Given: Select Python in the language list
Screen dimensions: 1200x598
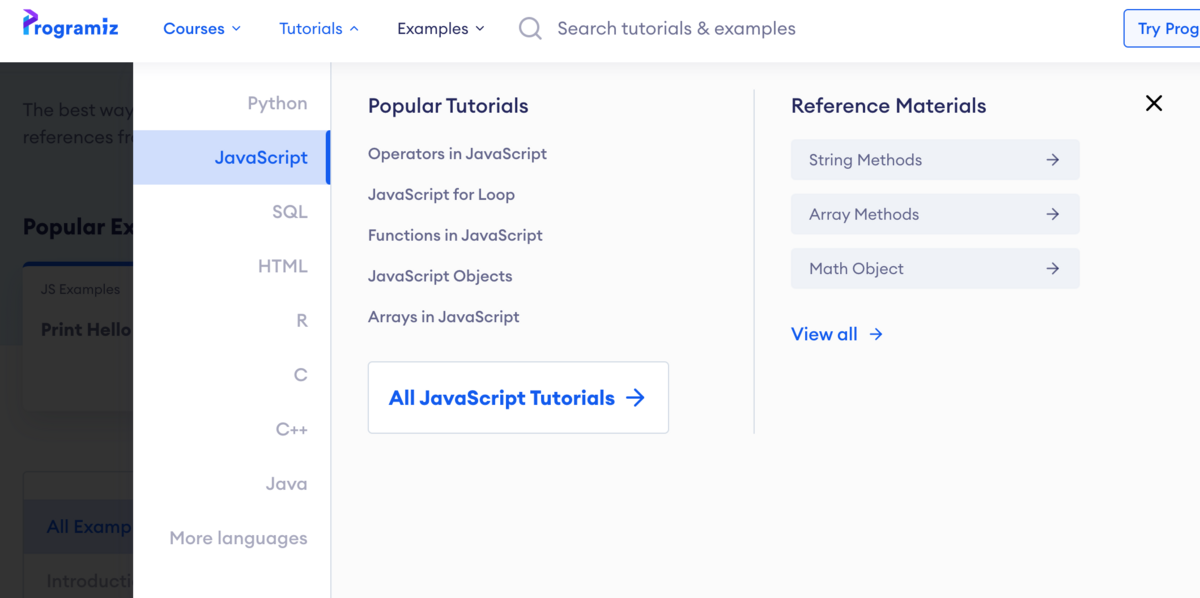Looking at the screenshot, I should click(277, 103).
